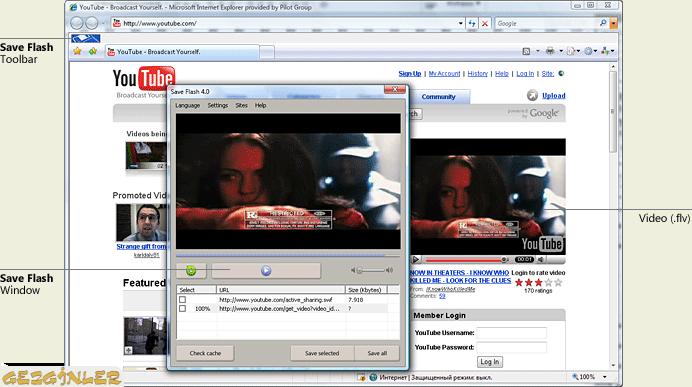The height and width of the screenshot is (387, 692).
Task: Select the YouTube - Broadcast Yourself browser tab
Action: 182,52
